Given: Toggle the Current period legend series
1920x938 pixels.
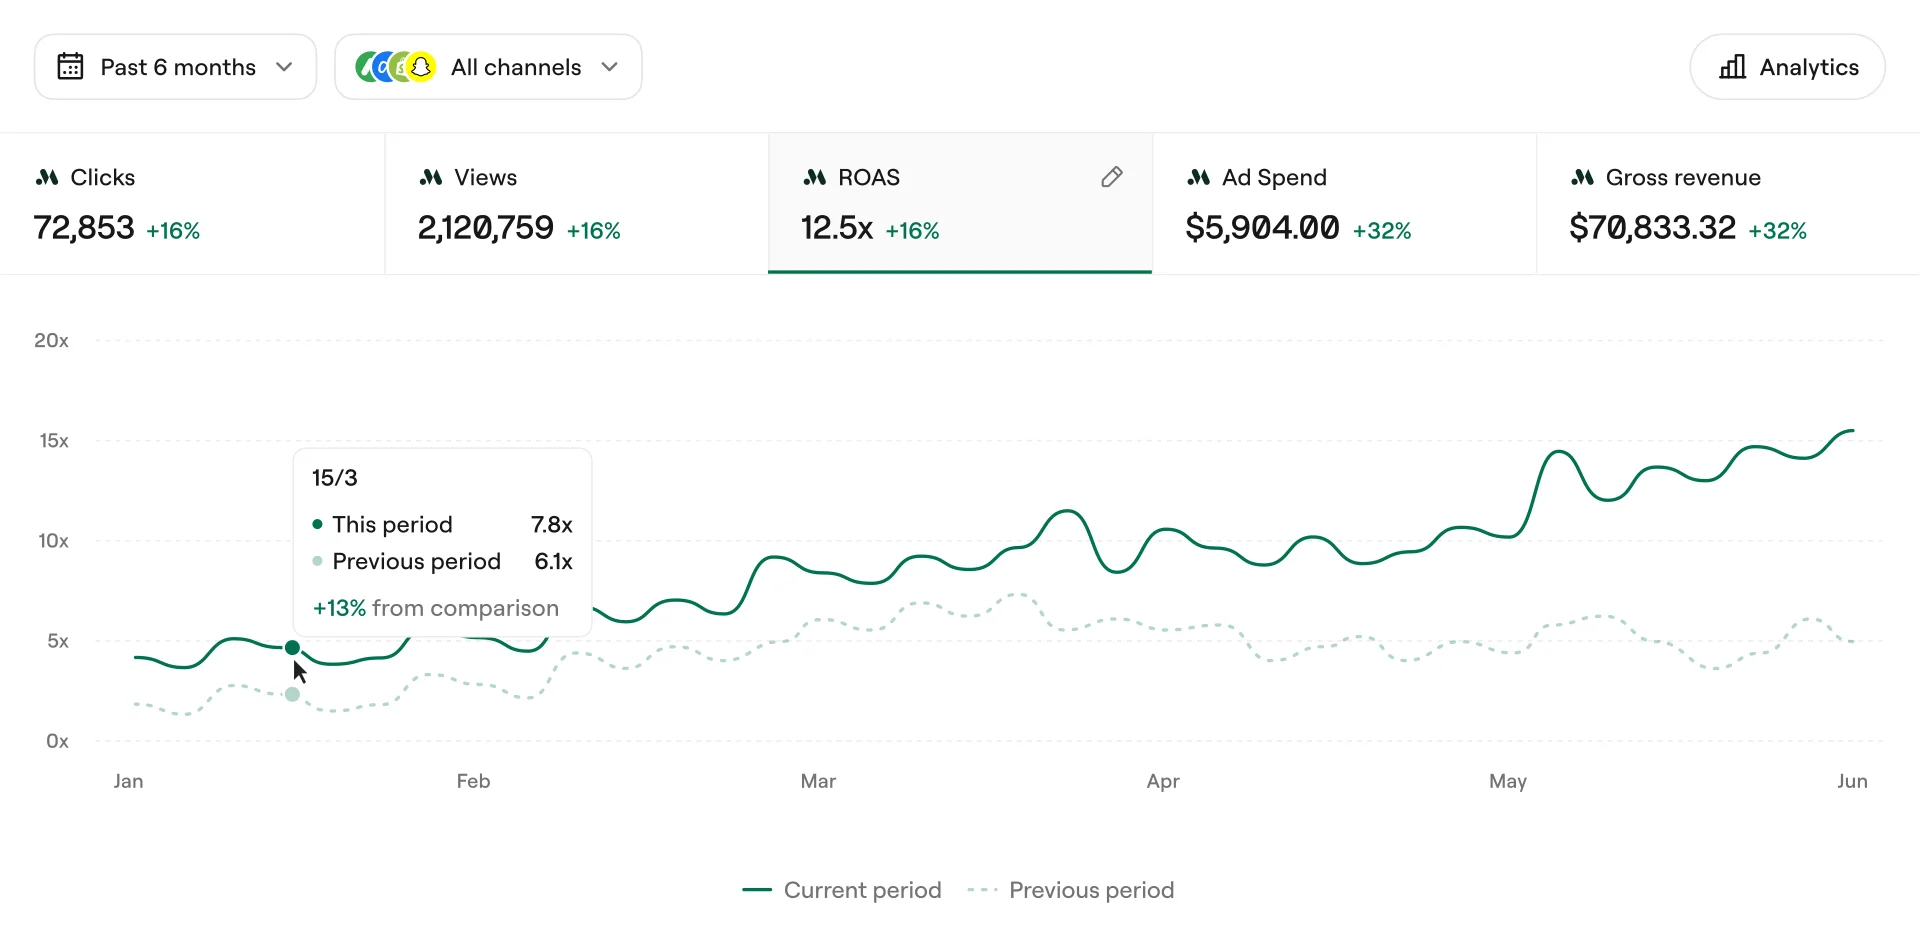Looking at the screenshot, I should [x=842, y=890].
